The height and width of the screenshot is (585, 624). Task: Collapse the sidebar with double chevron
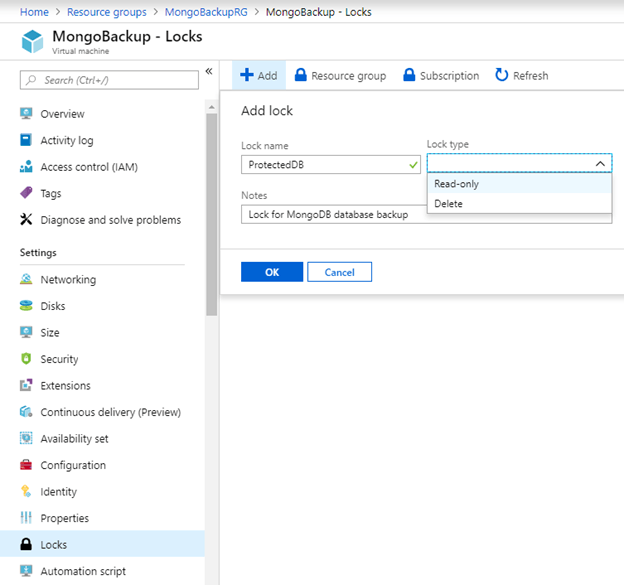click(x=209, y=71)
